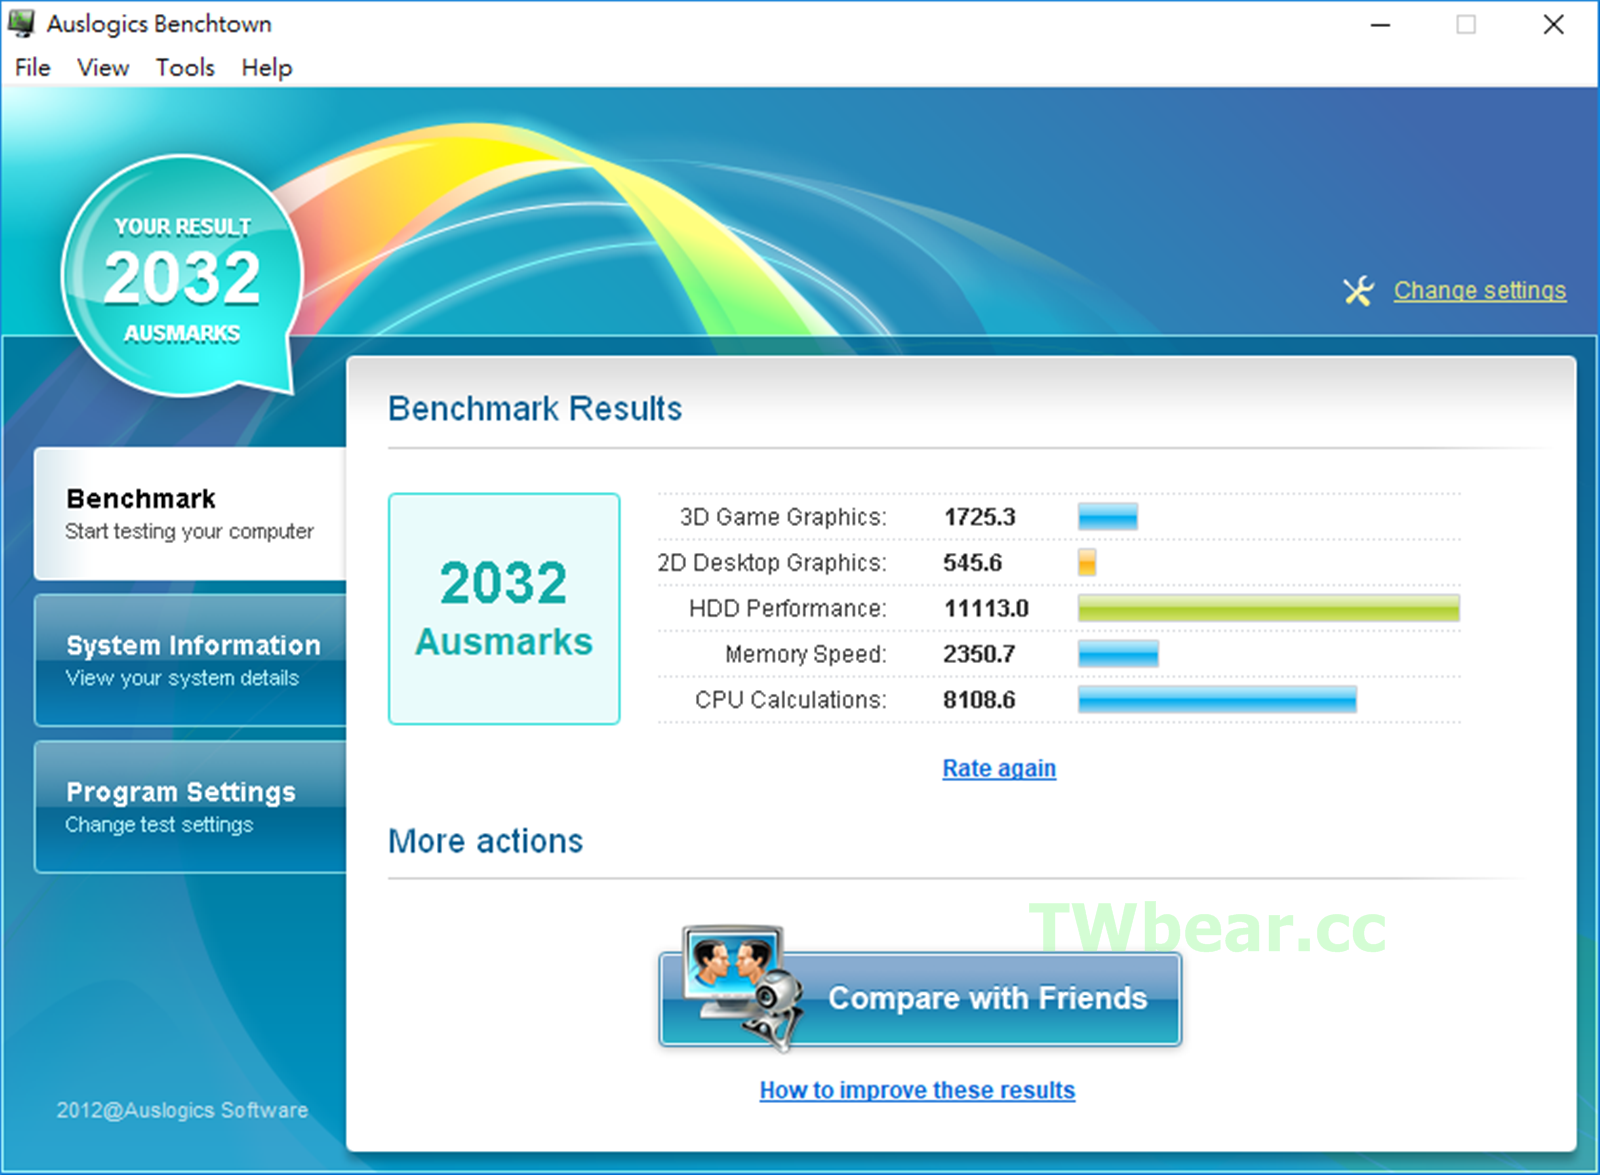Click the orange 2D Desktop Graphics bar
The width and height of the screenshot is (1600, 1175).
[x=1087, y=562]
